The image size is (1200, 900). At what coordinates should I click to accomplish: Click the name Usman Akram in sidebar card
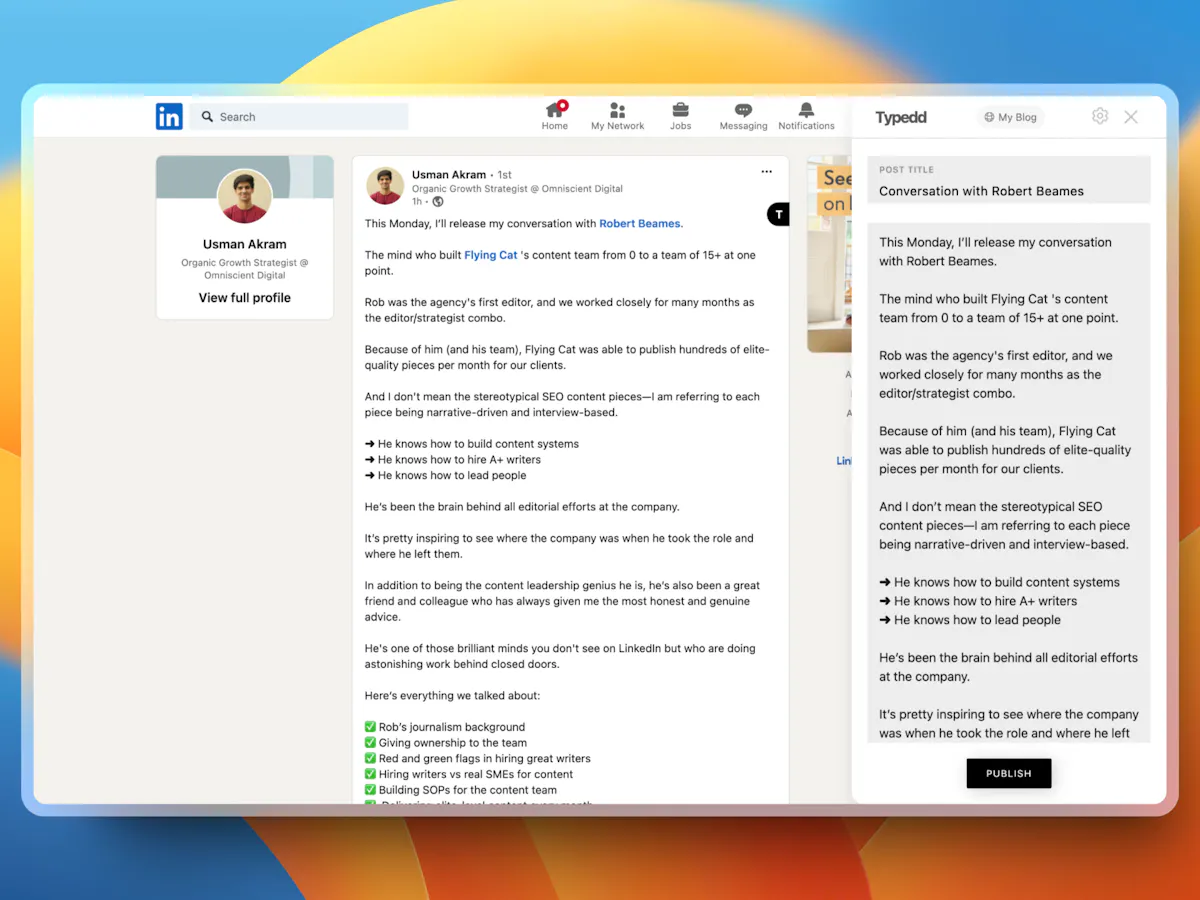click(x=245, y=244)
